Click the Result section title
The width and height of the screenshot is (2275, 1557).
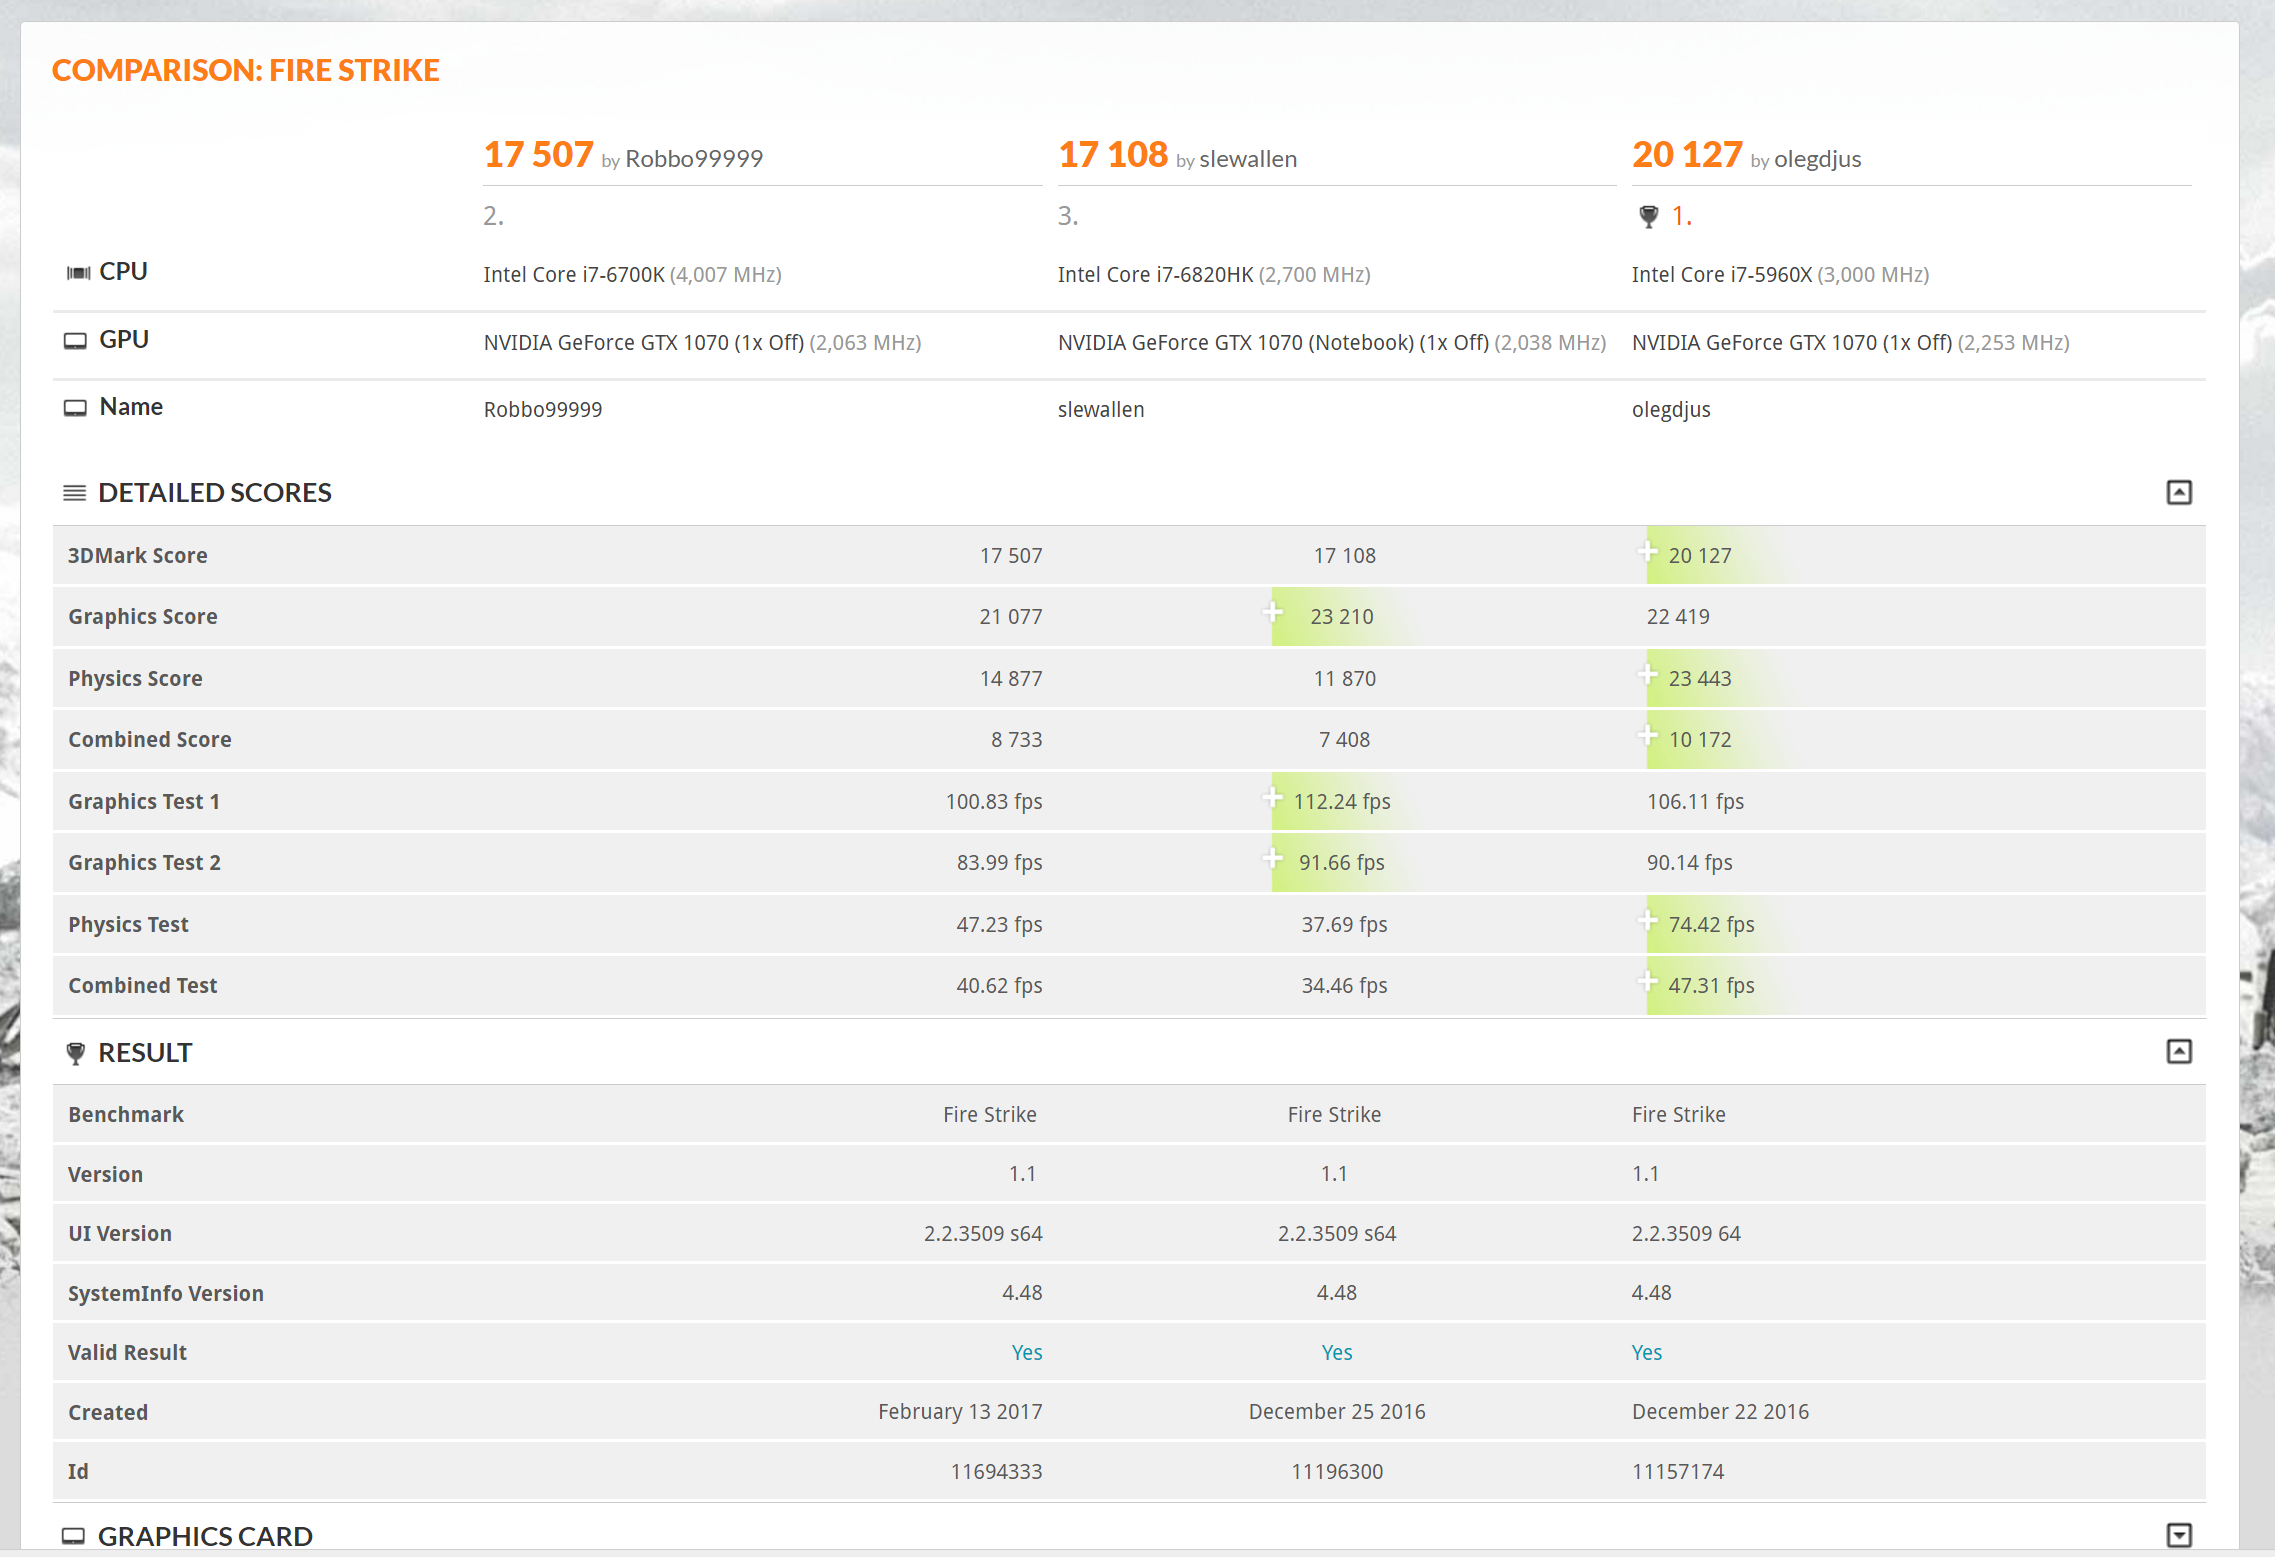click(145, 1053)
